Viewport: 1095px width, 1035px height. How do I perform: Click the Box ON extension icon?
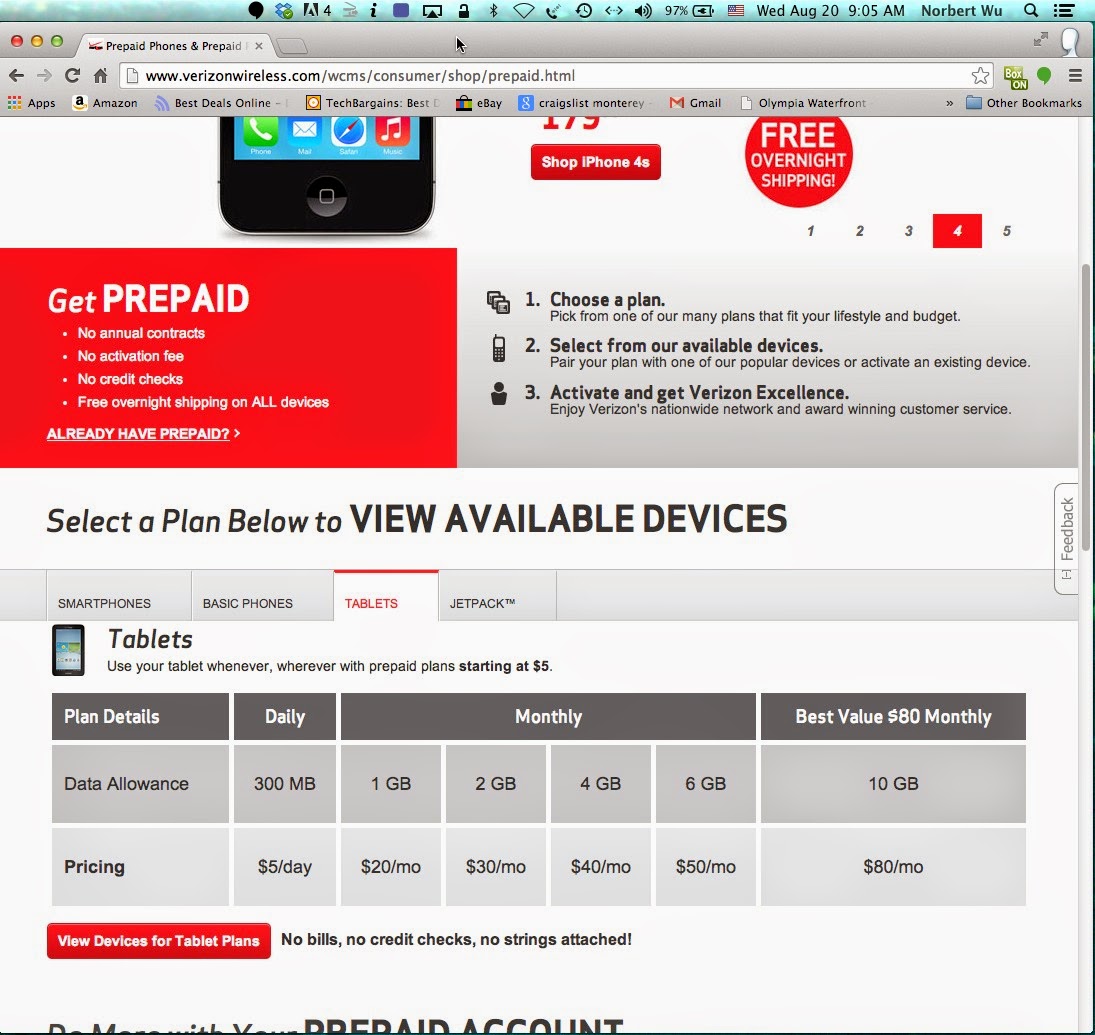point(1015,77)
